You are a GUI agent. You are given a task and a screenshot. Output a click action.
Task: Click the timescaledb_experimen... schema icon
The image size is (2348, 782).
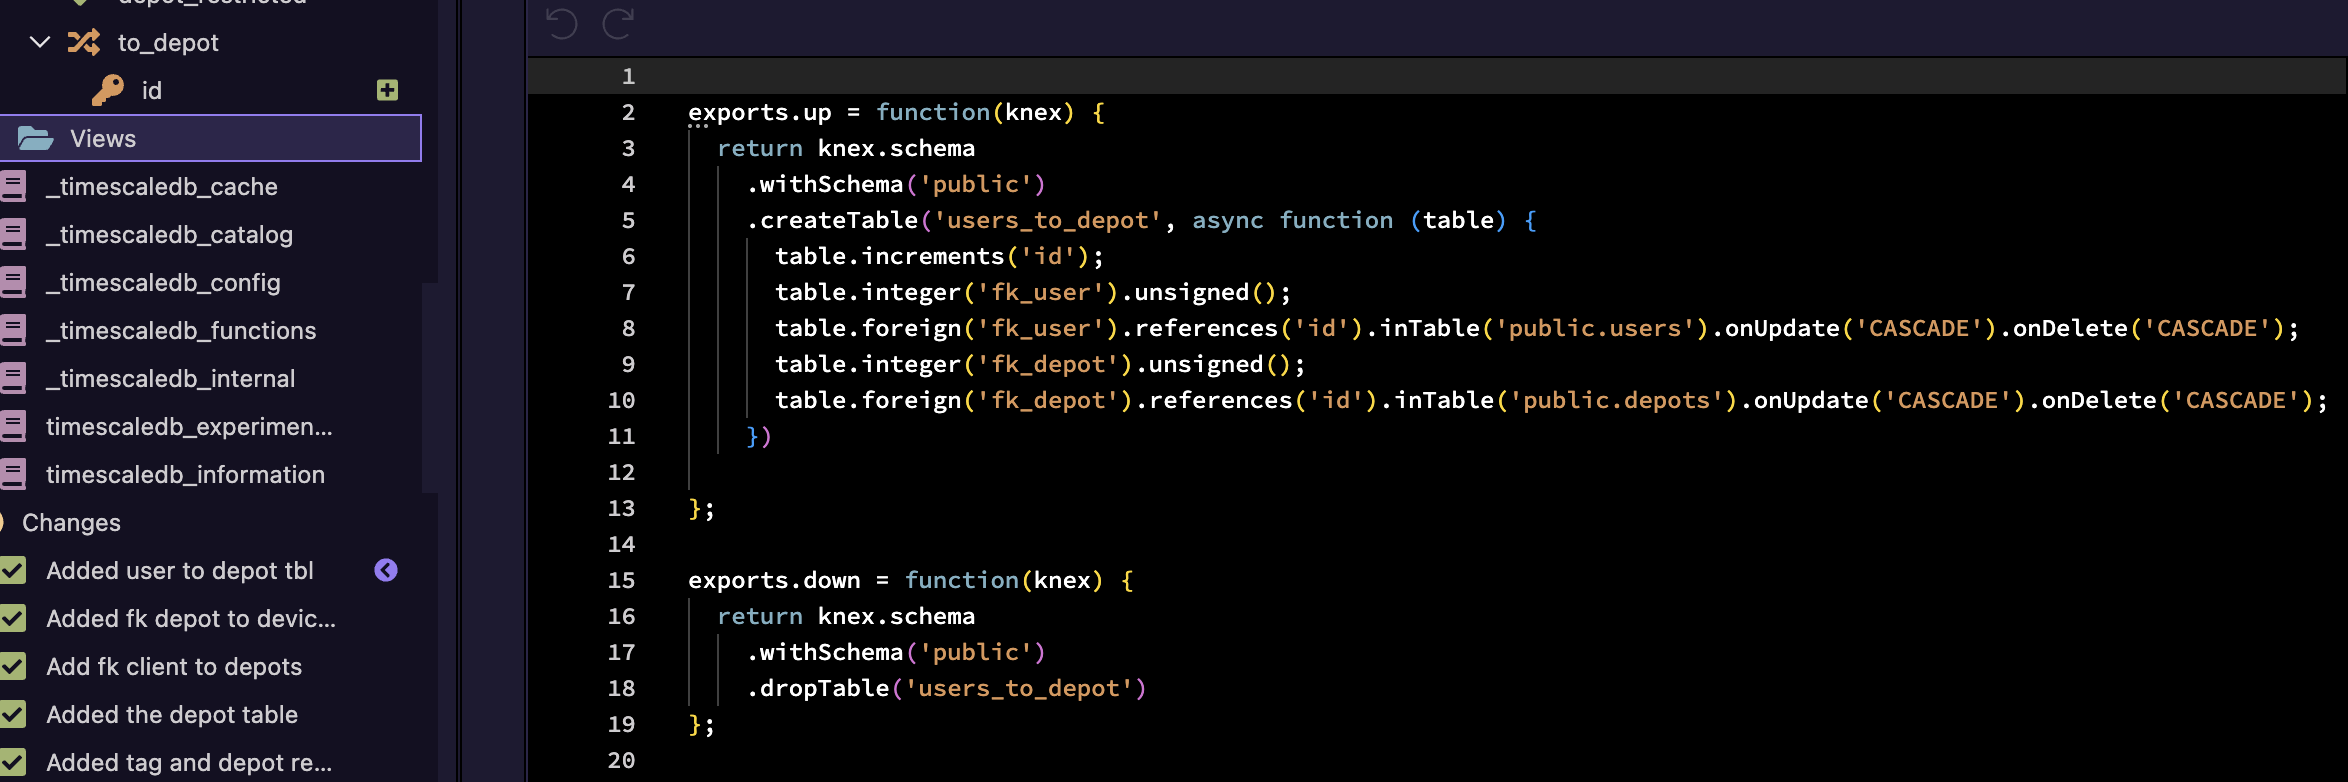point(13,426)
